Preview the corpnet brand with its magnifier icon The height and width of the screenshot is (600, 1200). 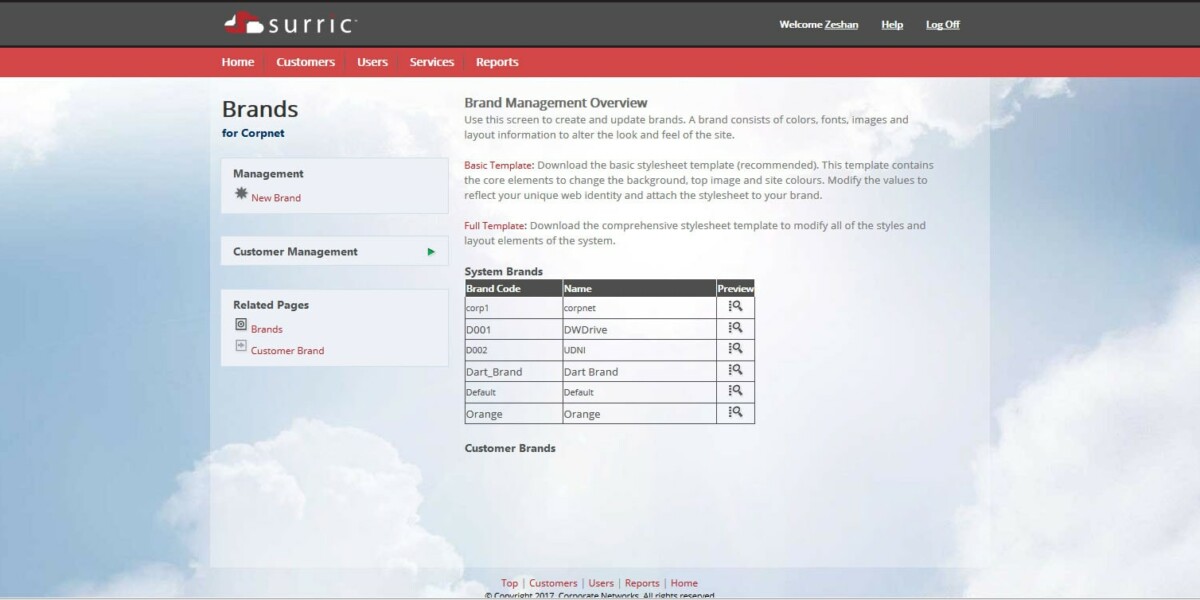[735, 307]
